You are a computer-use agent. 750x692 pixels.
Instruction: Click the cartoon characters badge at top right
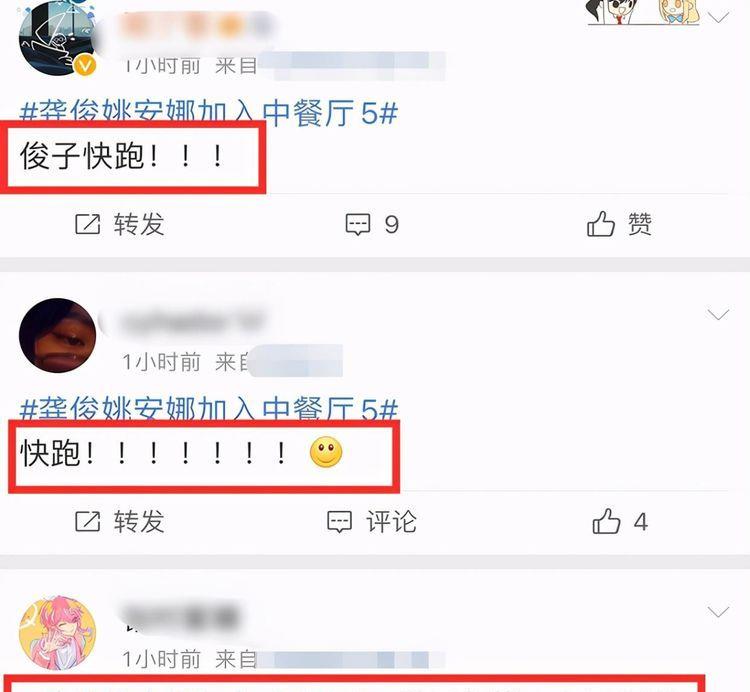pyautogui.click(x=642, y=12)
